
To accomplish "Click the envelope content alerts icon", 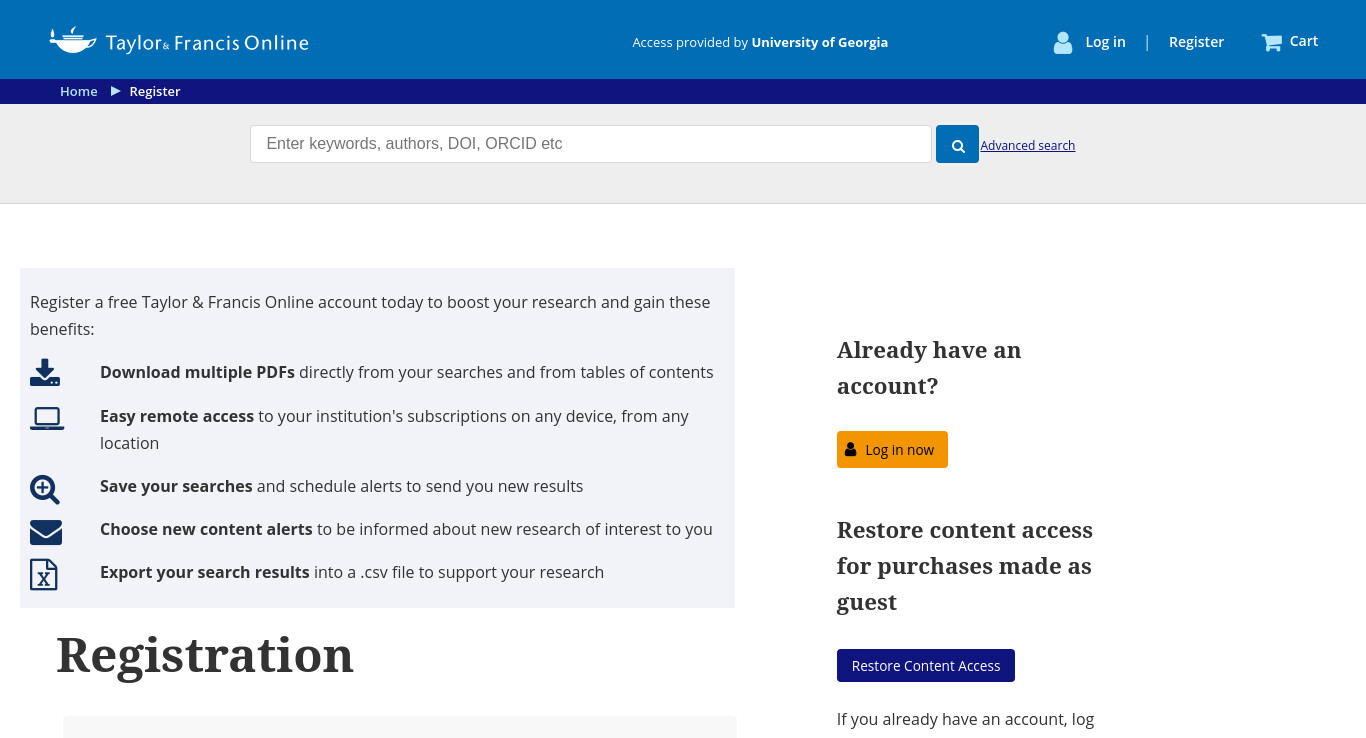I will point(46,532).
